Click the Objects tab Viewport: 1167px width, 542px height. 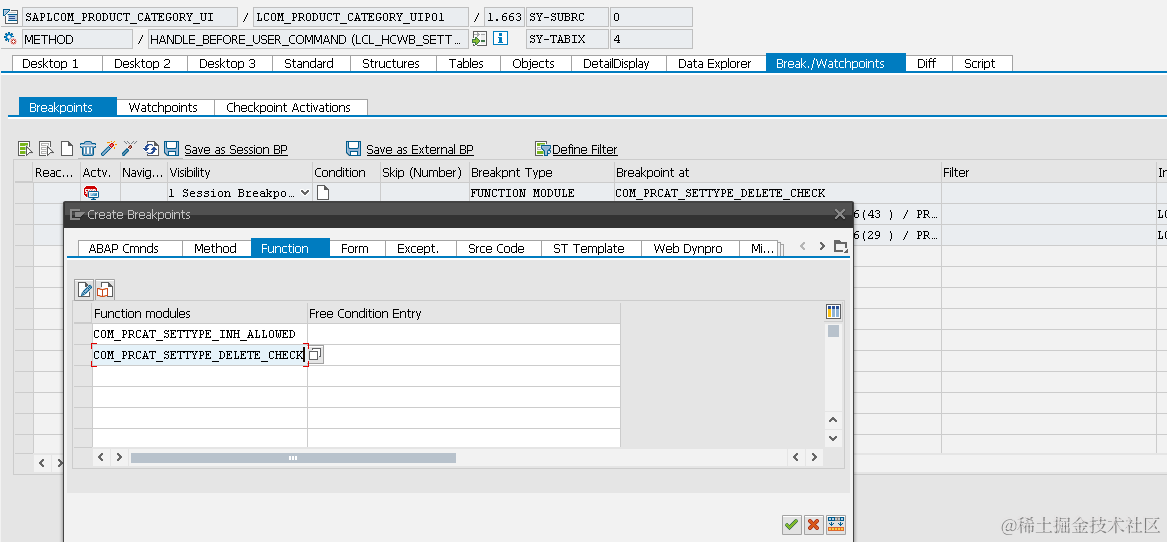click(534, 63)
